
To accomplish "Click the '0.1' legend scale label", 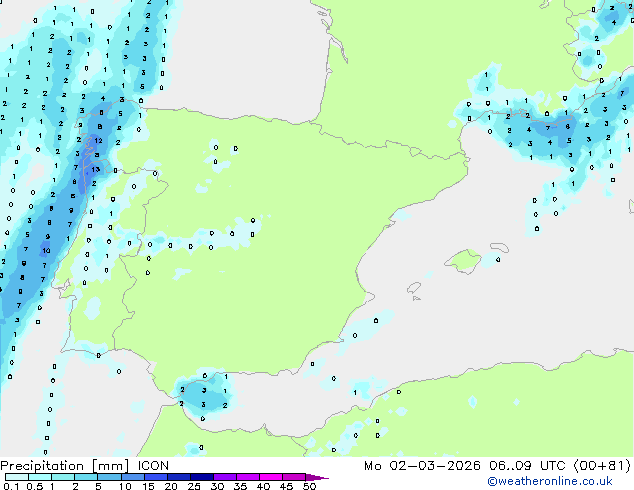I will point(11,486).
